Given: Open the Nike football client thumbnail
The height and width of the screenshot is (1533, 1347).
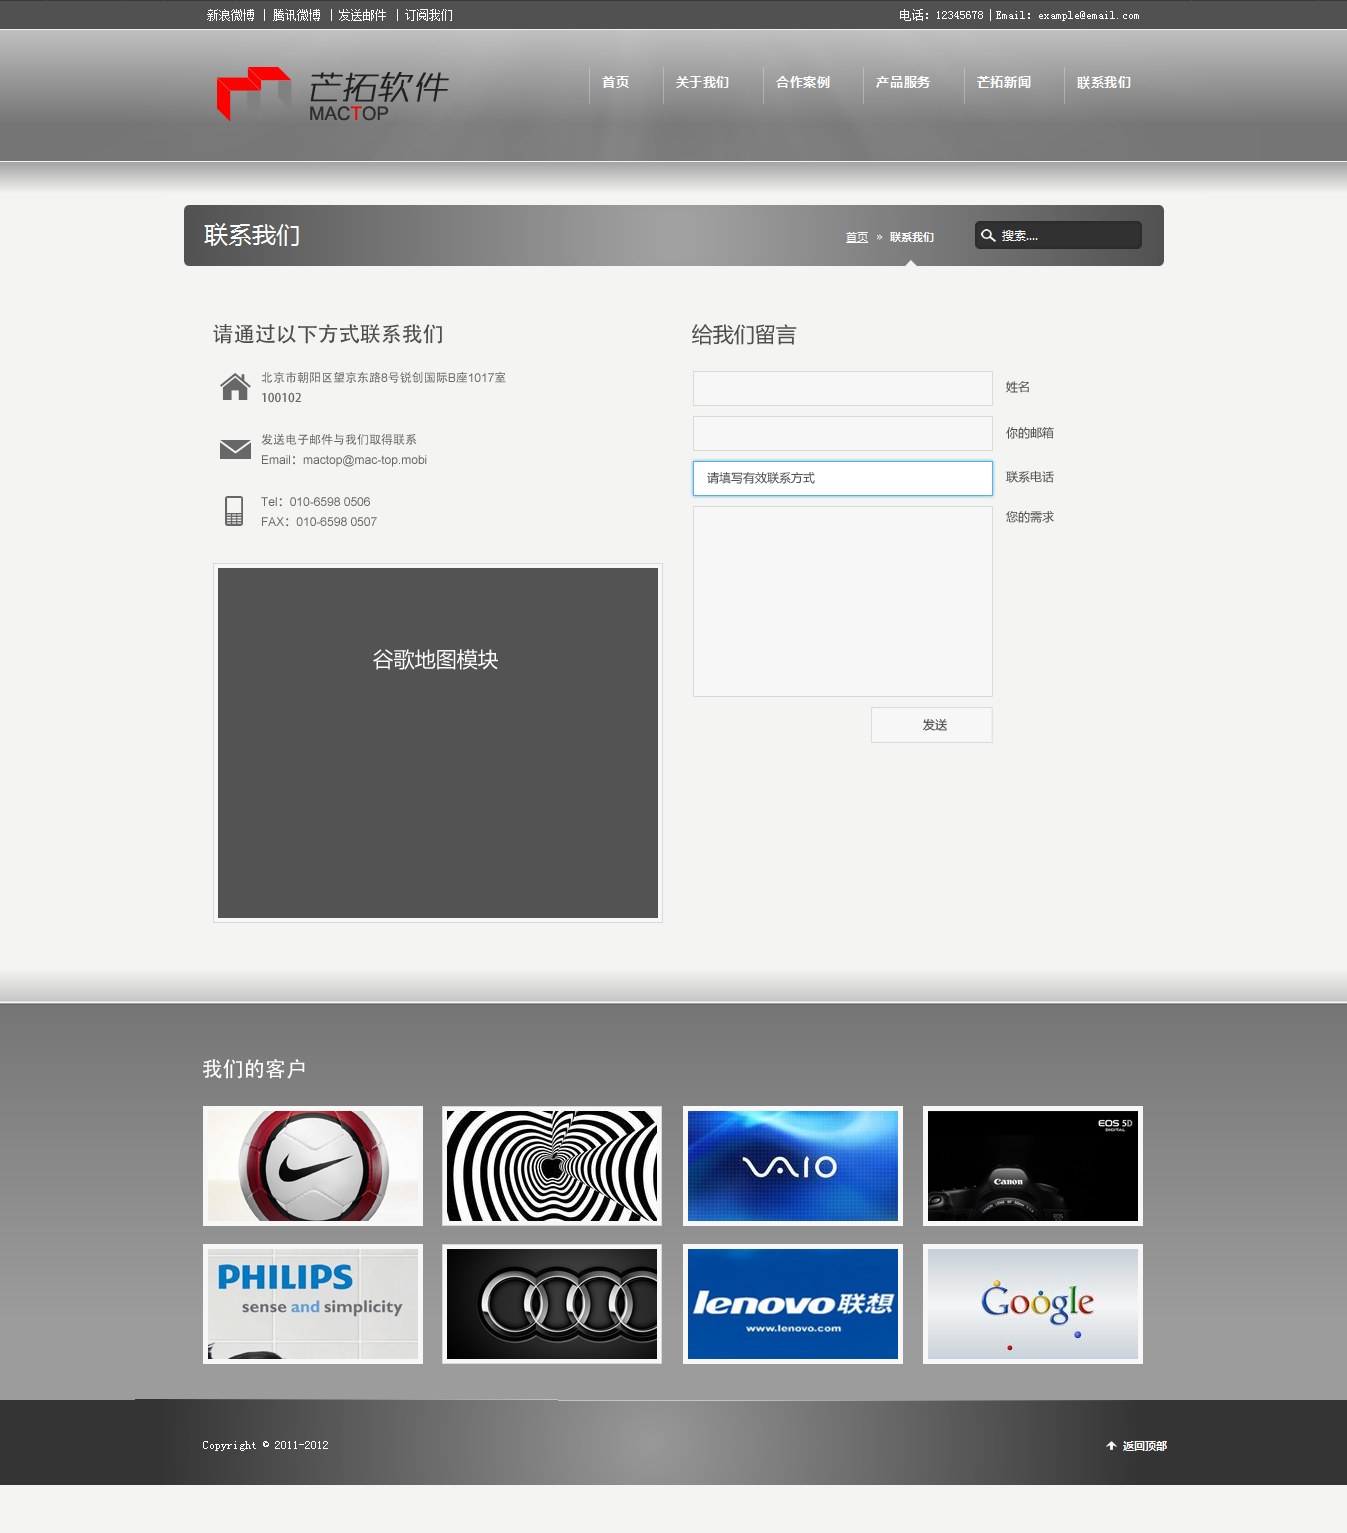Looking at the screenshot, I should click(313, 1166).
